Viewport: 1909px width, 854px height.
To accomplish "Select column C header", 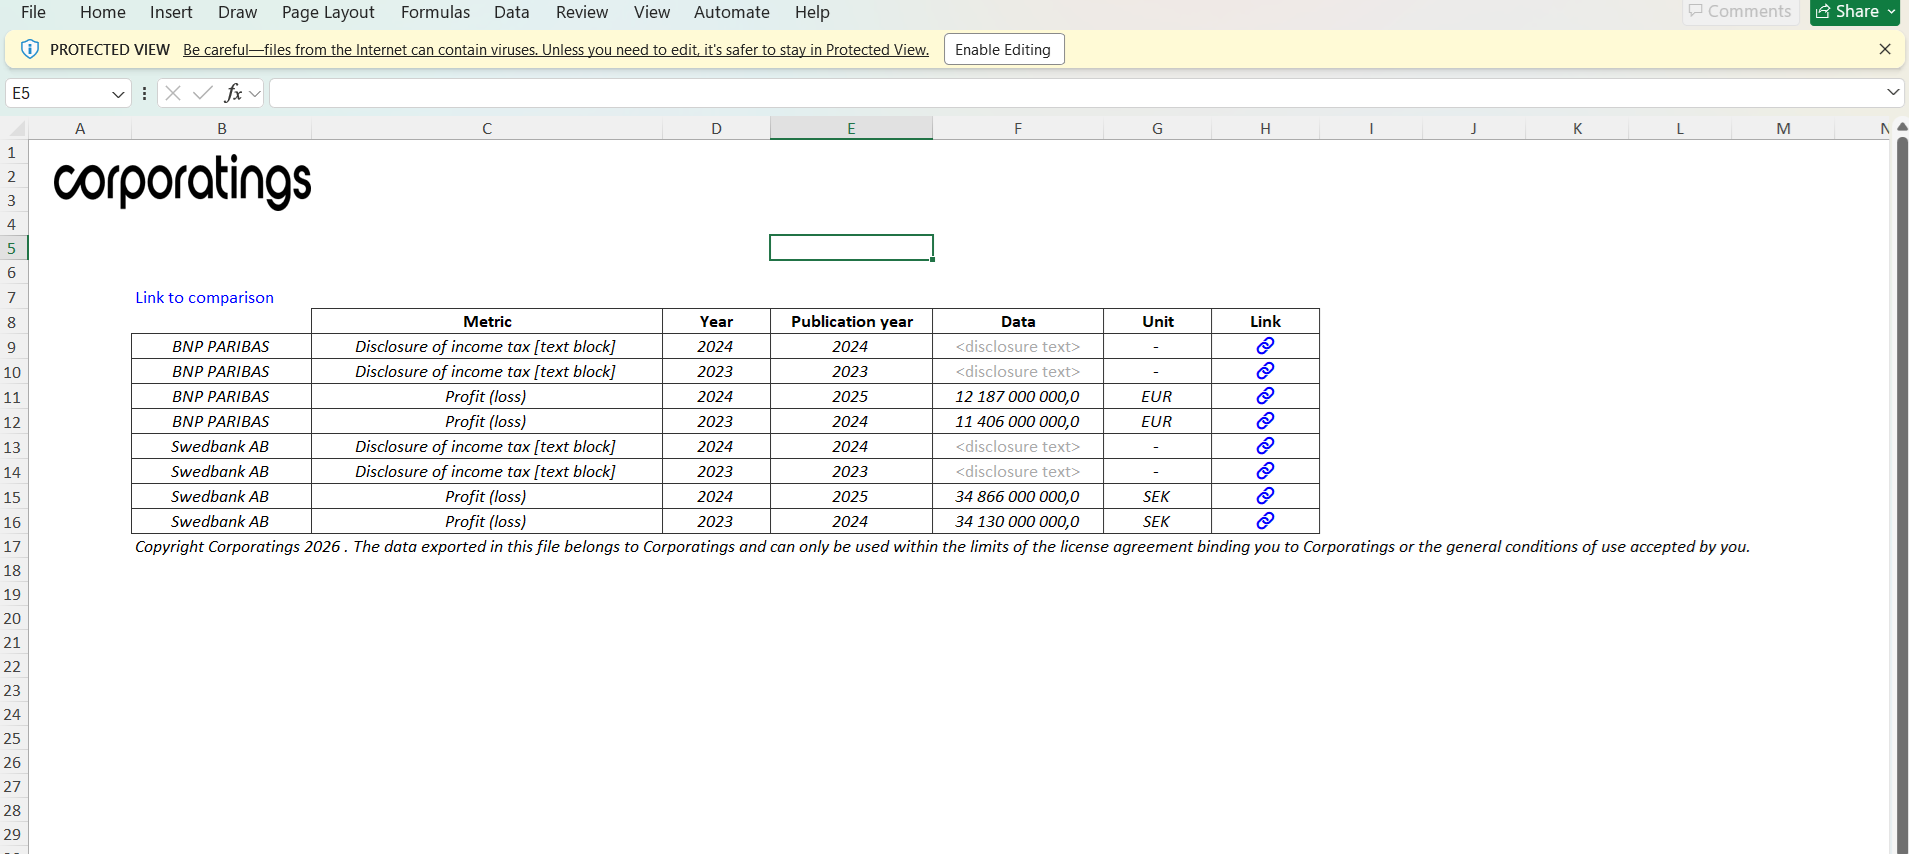I will 487,128.
